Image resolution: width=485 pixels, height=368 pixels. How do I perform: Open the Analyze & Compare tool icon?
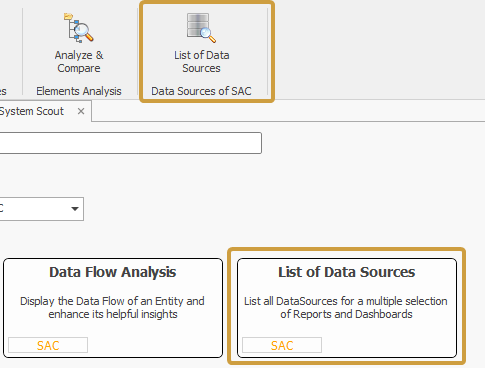point(79,28)
